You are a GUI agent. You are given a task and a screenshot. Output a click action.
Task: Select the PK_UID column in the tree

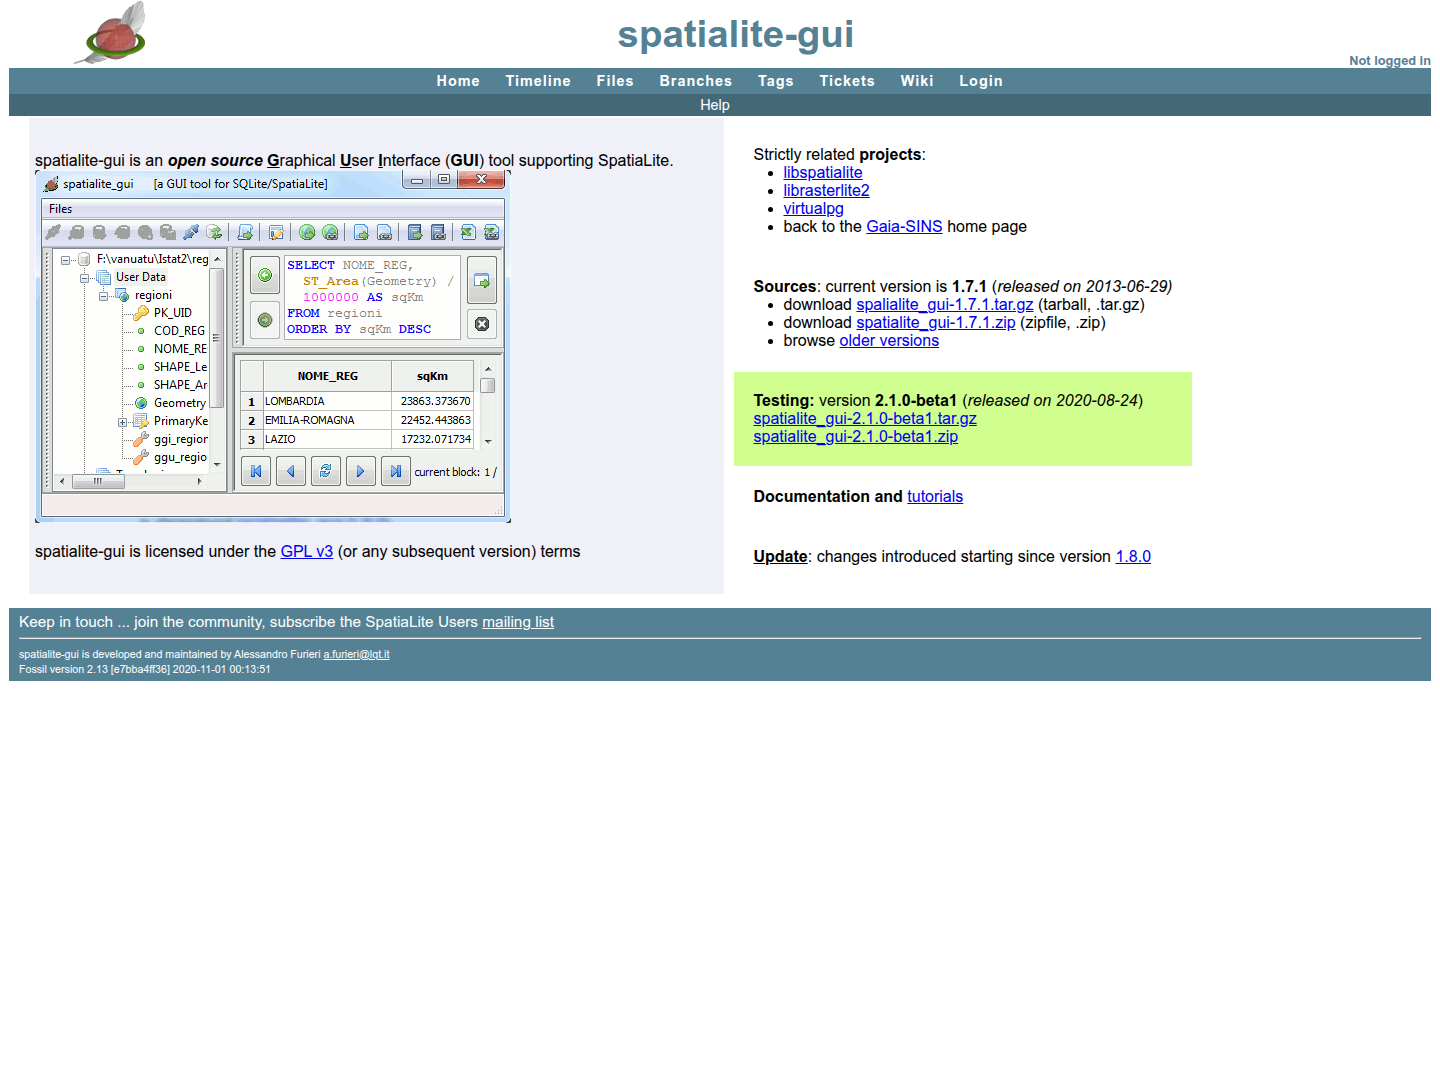[x=173, y=313]
